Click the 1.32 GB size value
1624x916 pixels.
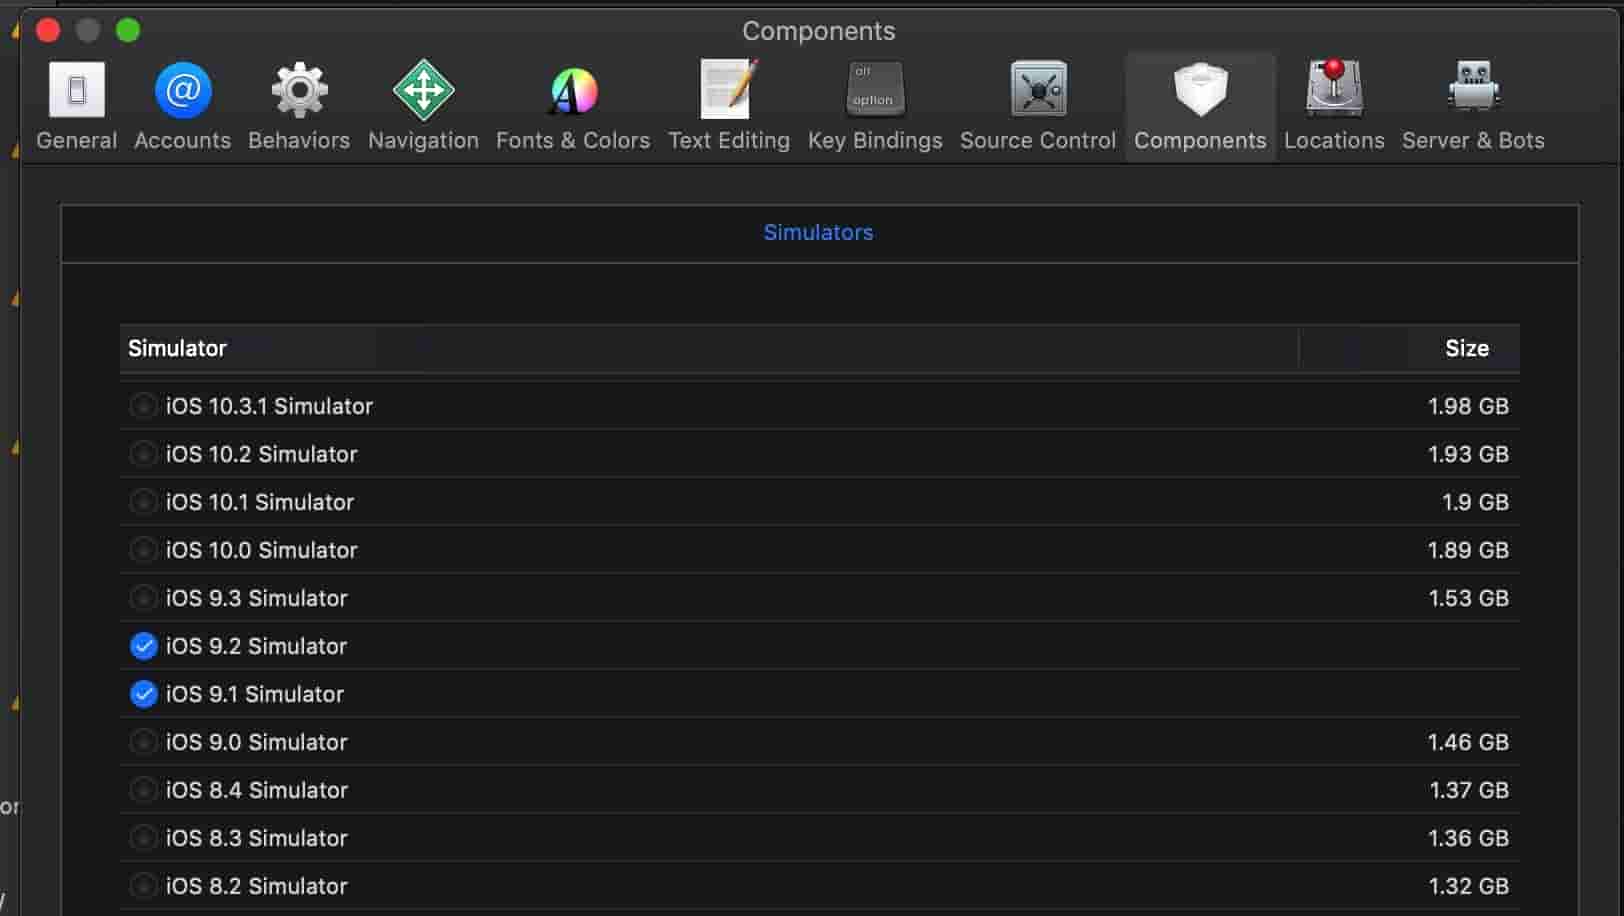click(x=1469, y=886)
